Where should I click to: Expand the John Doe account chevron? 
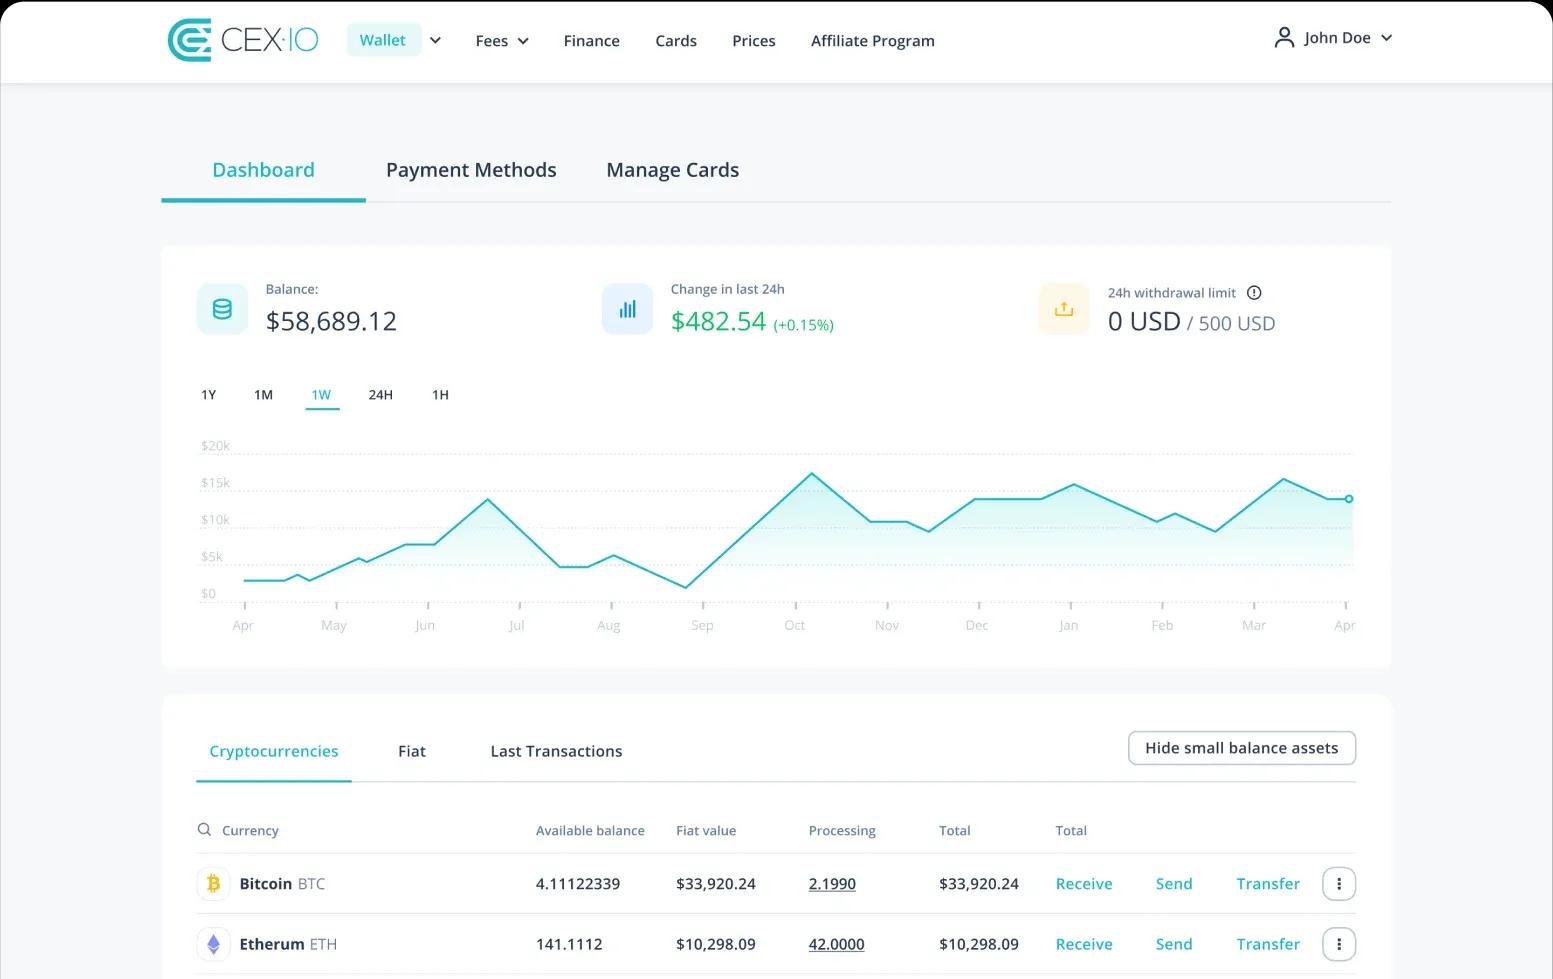click(x=1386, y=38)
